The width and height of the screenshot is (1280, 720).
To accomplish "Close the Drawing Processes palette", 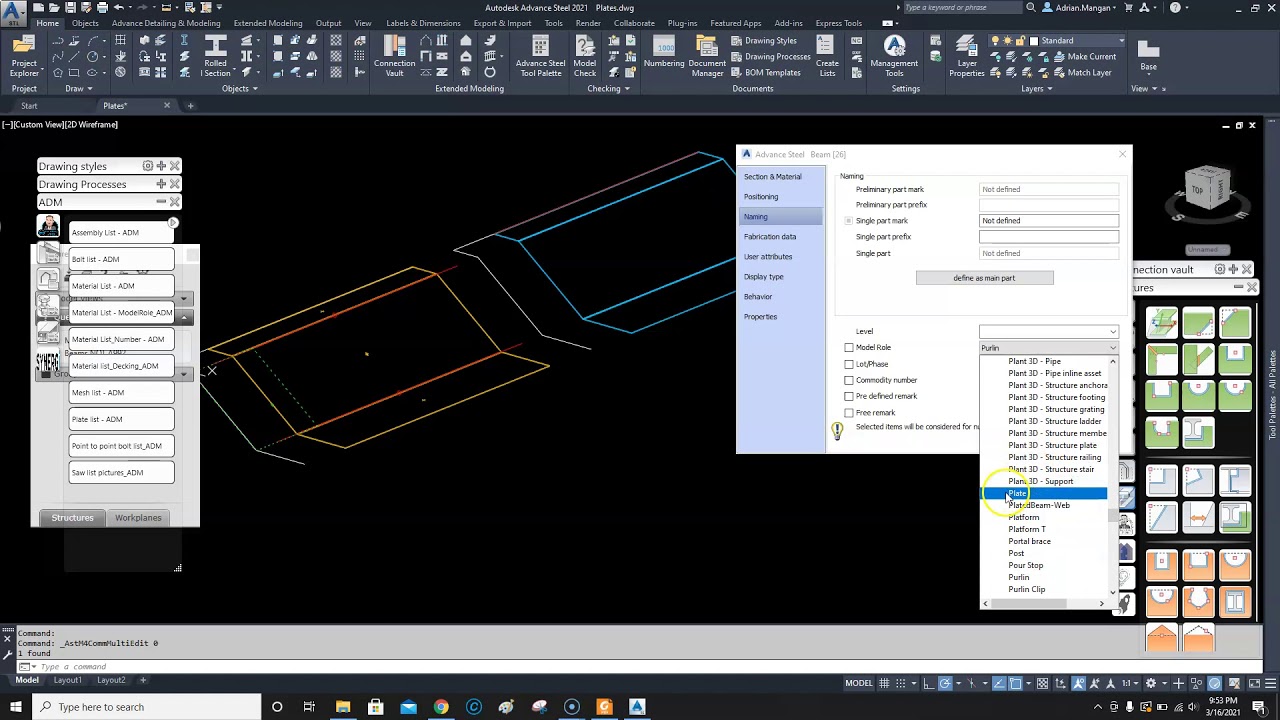I will click(x=175, y=184).
